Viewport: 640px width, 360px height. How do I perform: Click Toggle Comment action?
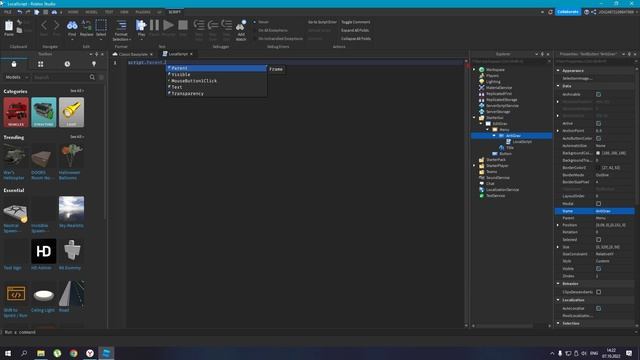(356, 22)
